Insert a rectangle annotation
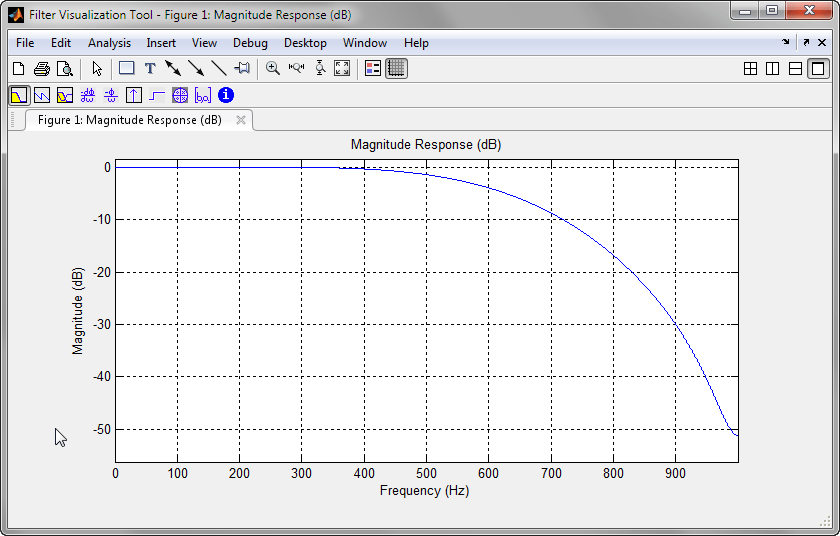This screenshot has width=840, height=536. tap(127, 68)
